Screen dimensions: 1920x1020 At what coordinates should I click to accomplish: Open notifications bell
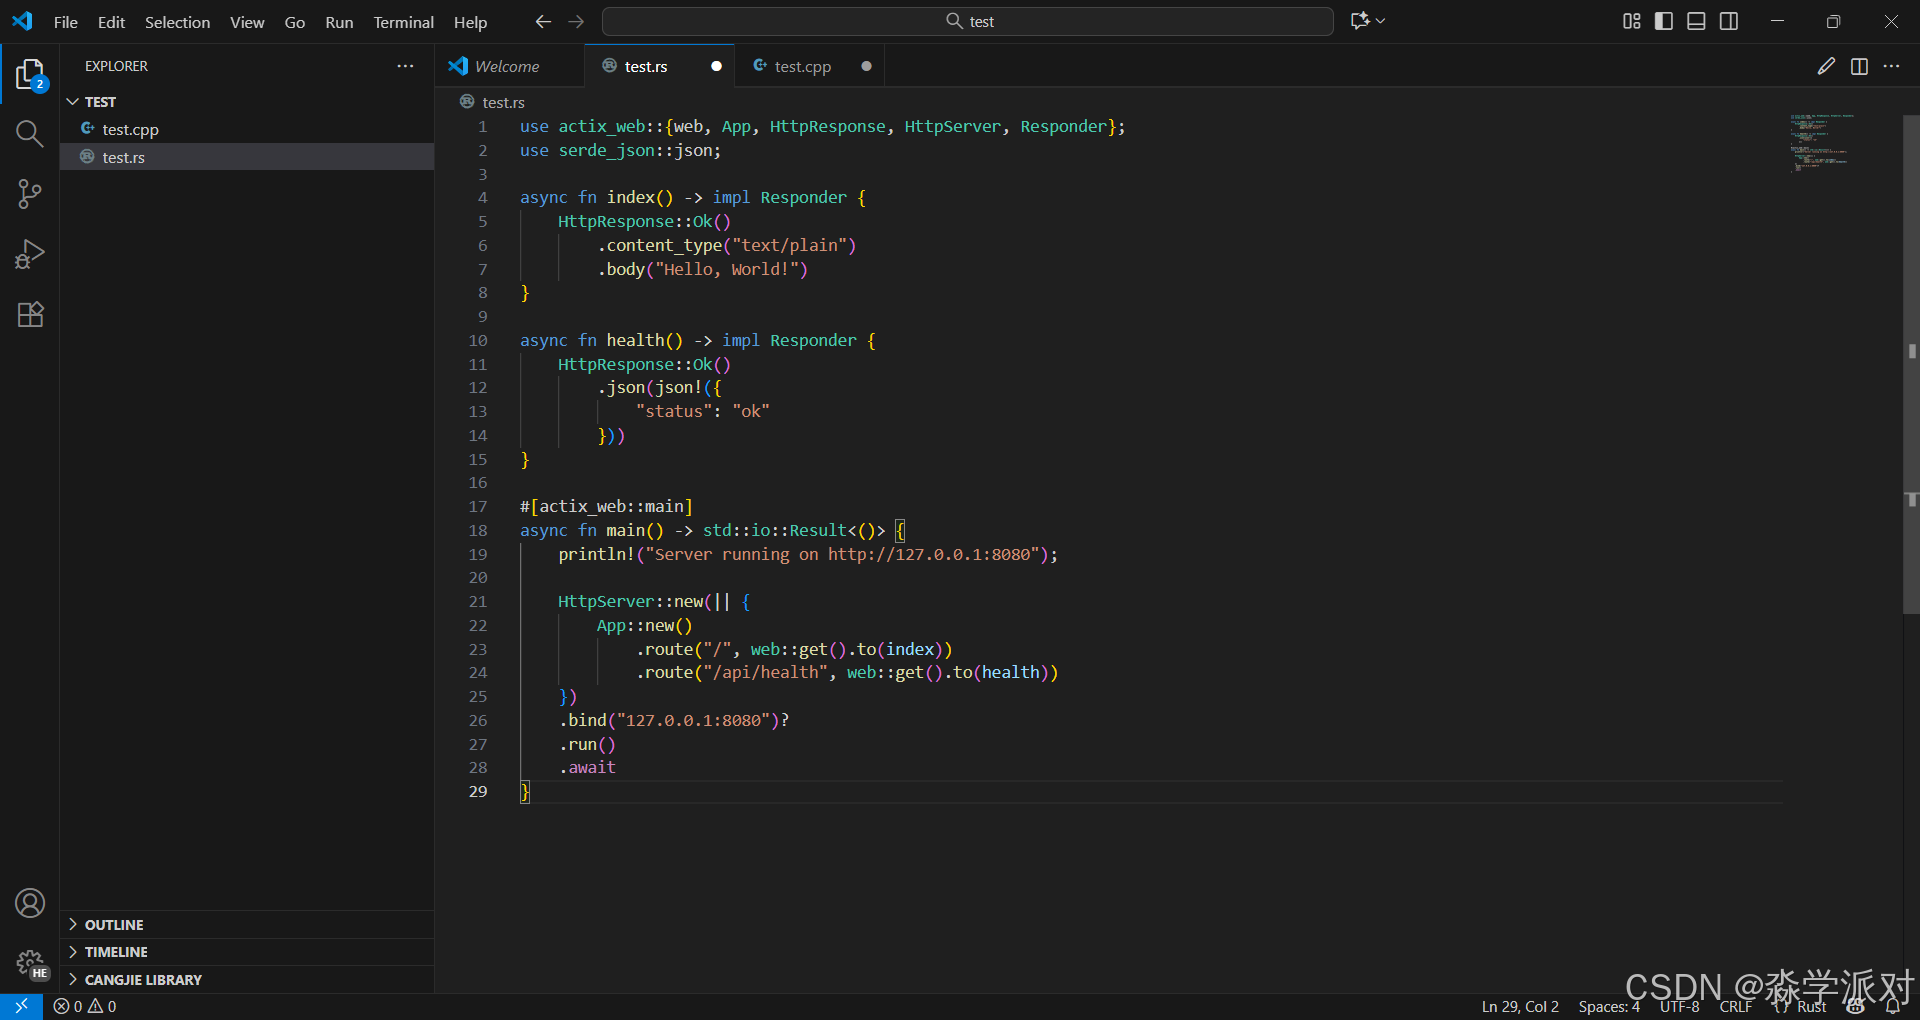point(1893,1007)
